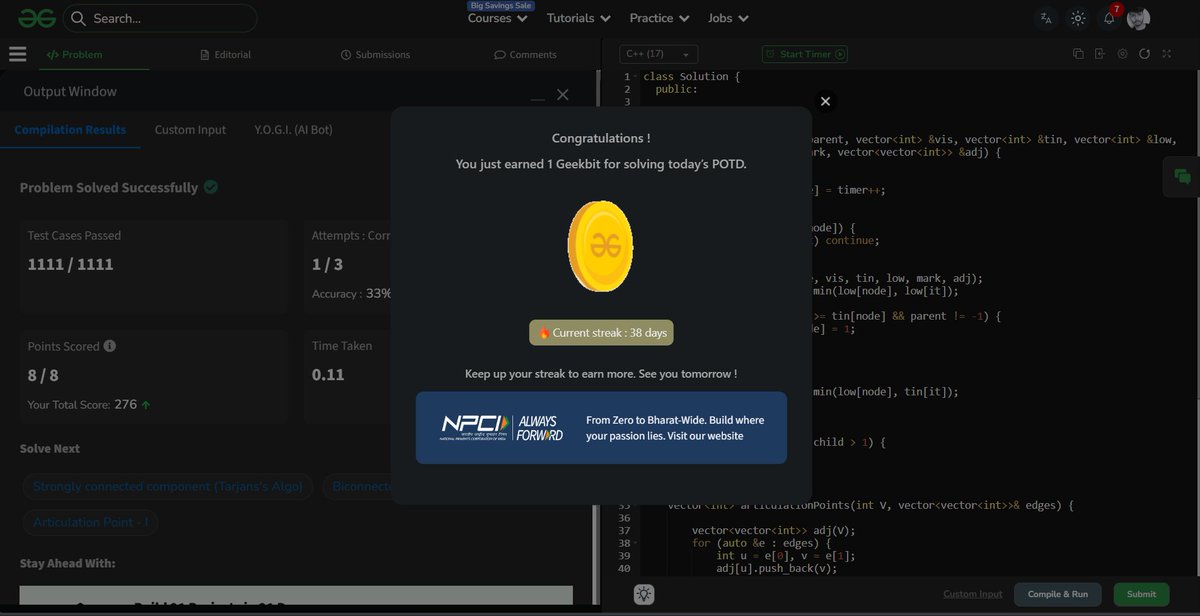Screen dimensions: 1200x616
Task: Expand the Jobs dropdown
Action: coord(728,18)
